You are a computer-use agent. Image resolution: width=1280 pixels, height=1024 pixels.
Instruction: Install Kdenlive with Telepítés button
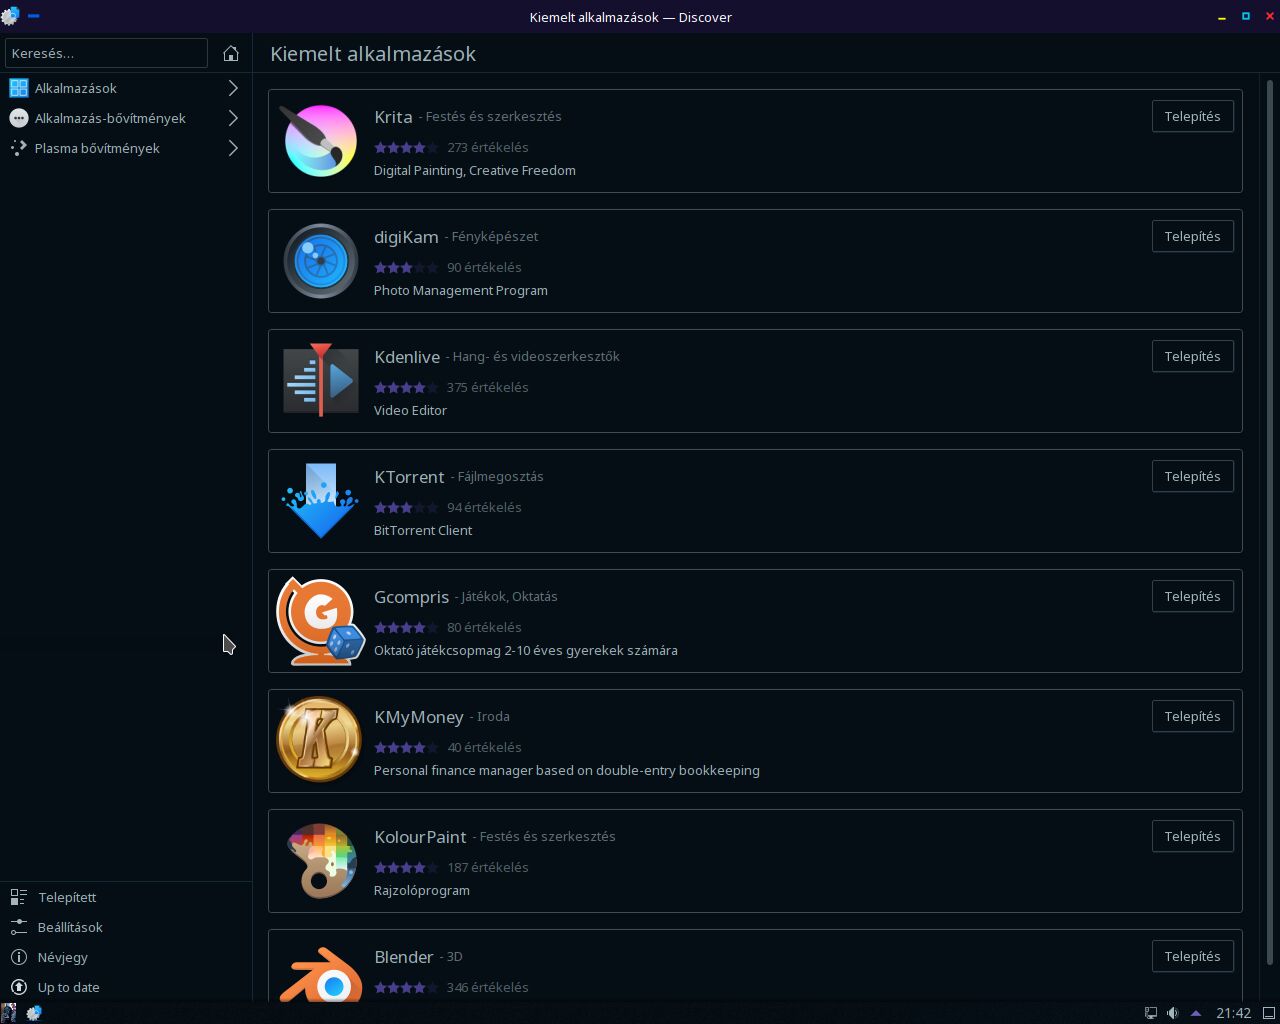[1192, 356]
